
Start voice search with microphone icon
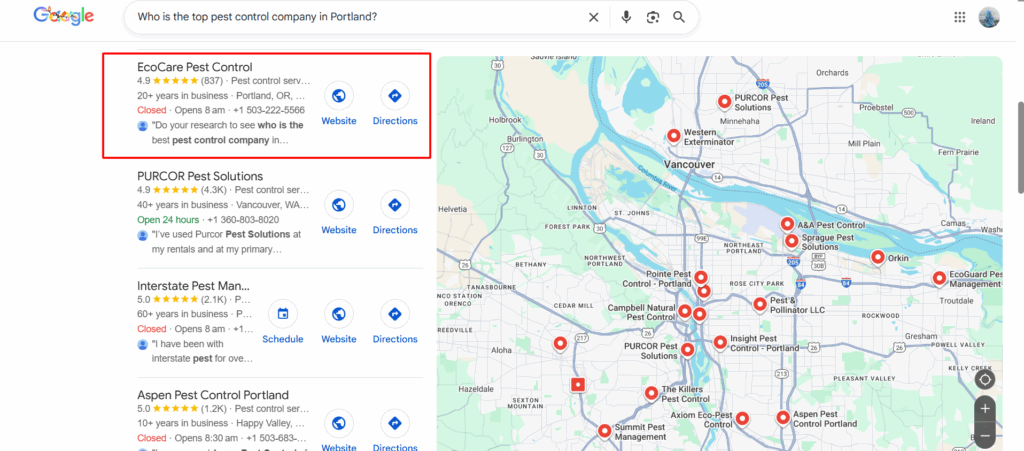click(x=626, y=17)
